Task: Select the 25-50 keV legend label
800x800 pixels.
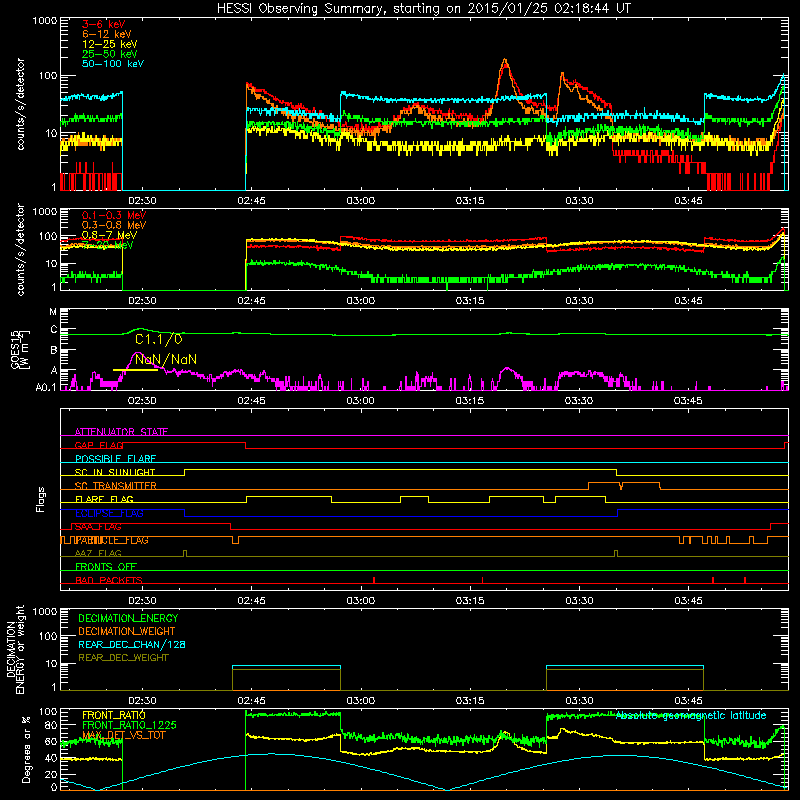Action: tap(110, 54)
